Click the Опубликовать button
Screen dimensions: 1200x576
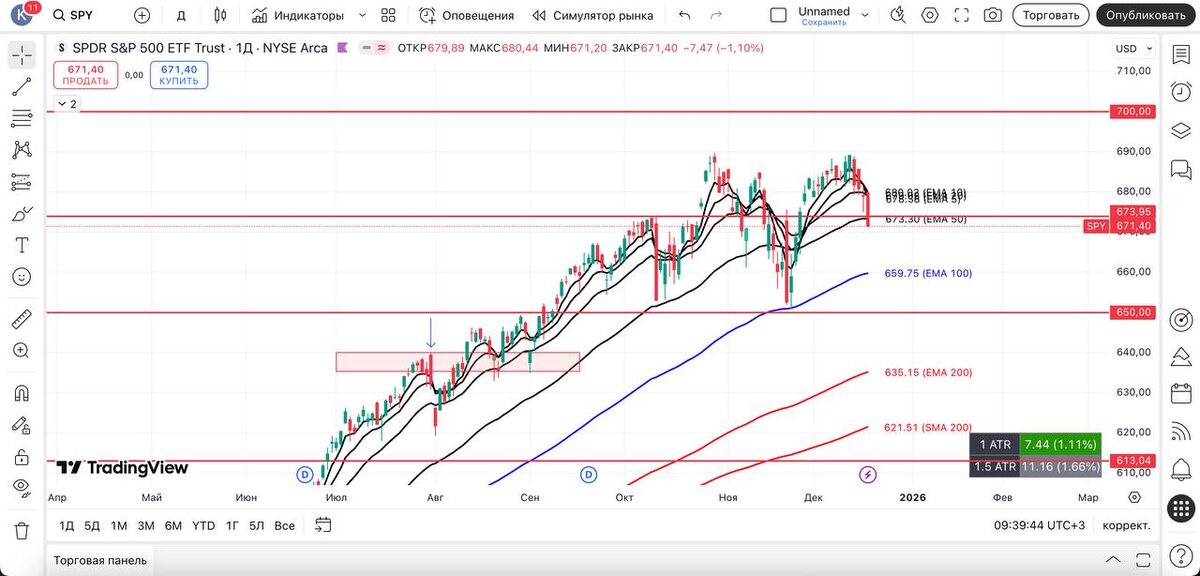(x=1146, y=15)
